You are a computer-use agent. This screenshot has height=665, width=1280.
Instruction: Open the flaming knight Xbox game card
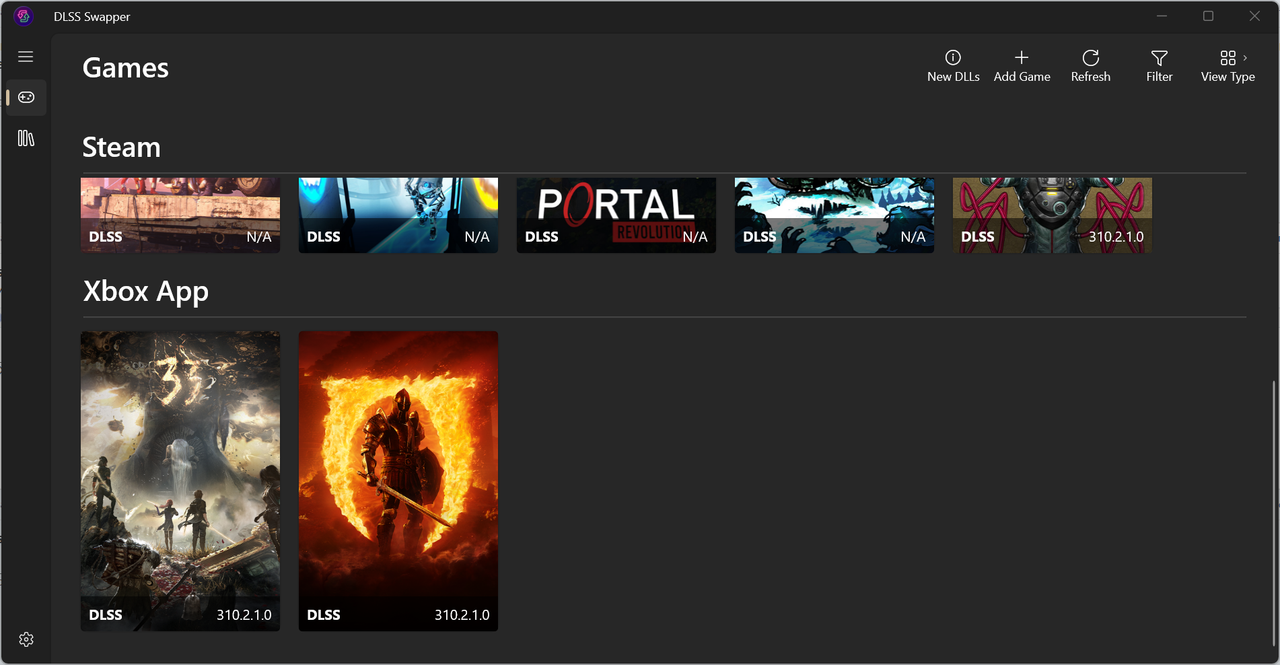tap(398, 481)
